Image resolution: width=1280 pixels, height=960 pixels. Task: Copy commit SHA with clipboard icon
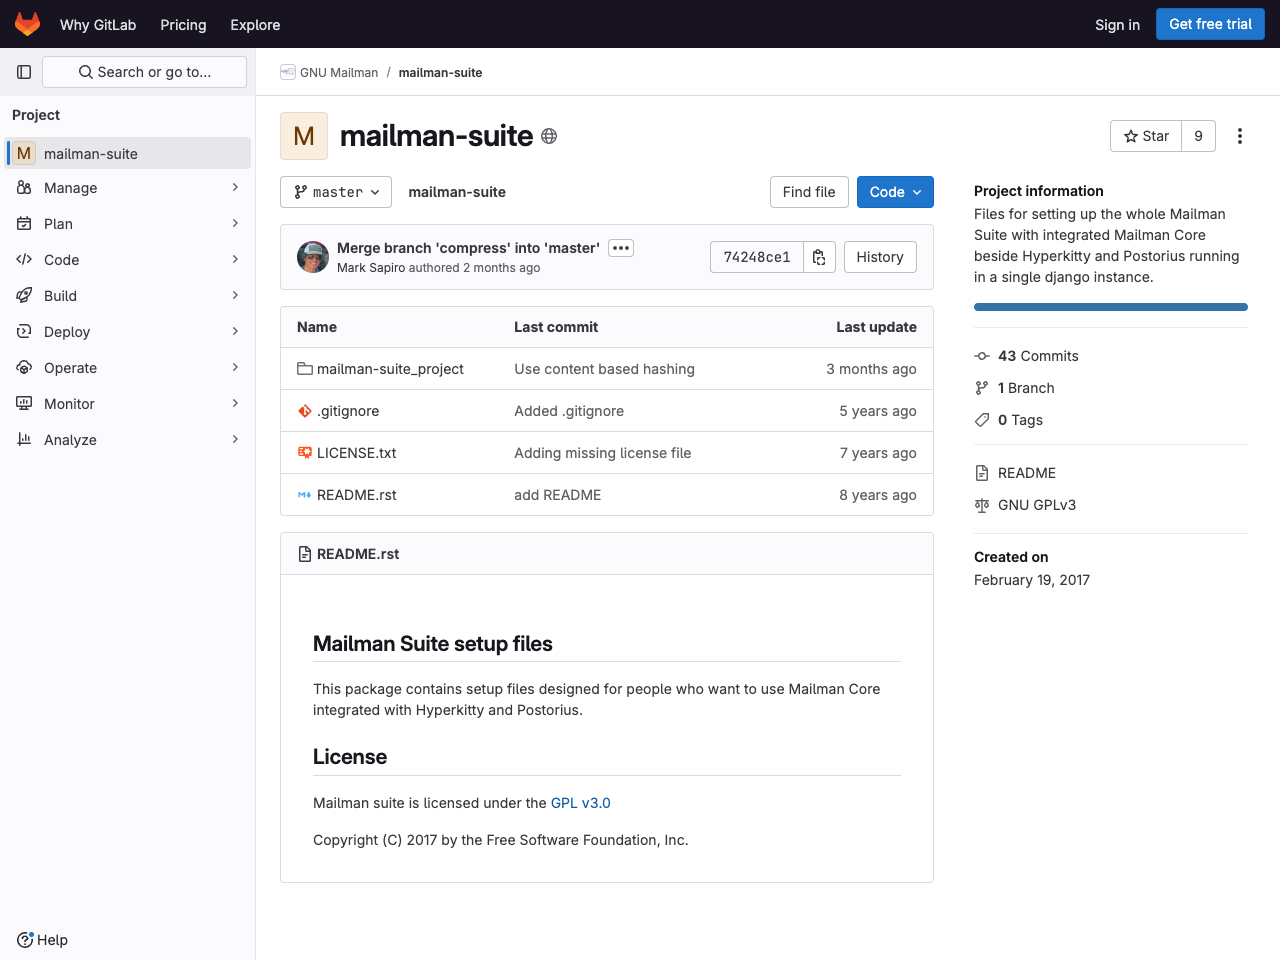(x=819, y=257)
